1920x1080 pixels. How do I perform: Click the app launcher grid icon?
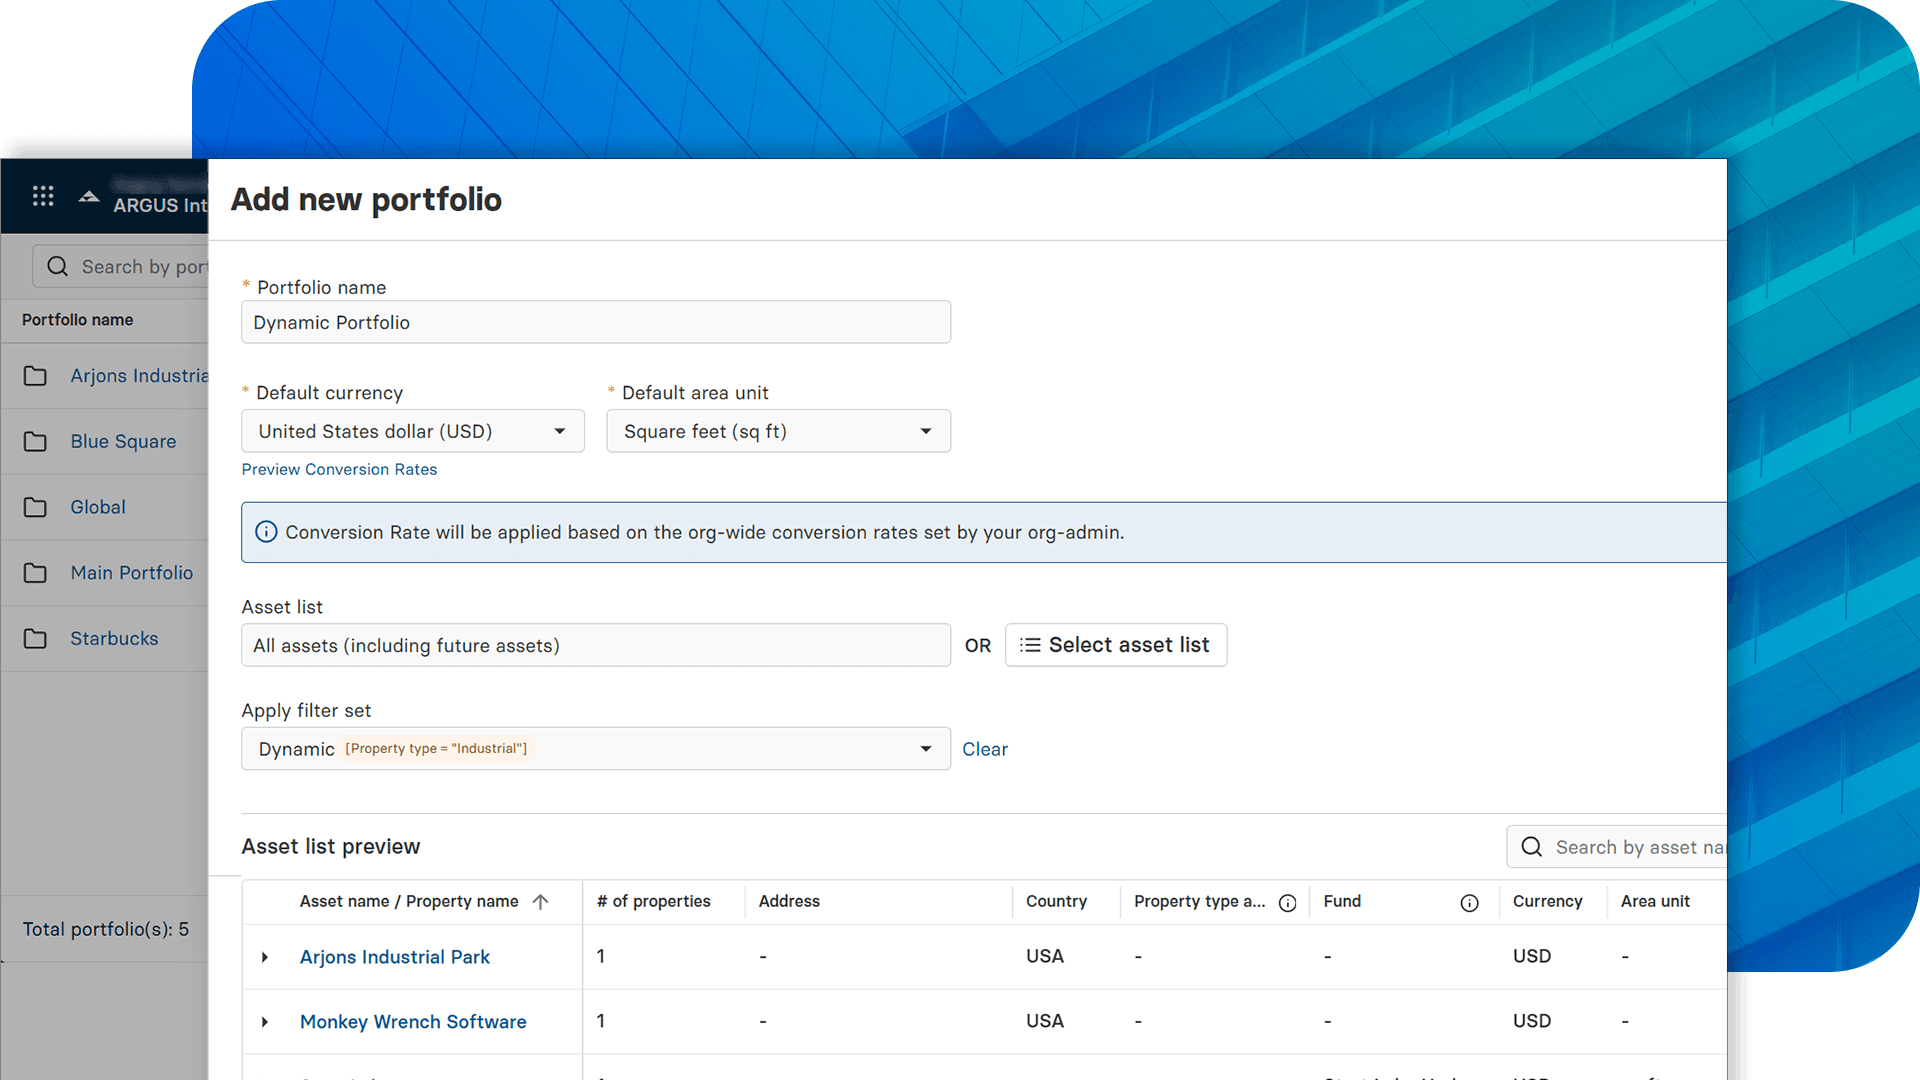(x=43, y=196)
